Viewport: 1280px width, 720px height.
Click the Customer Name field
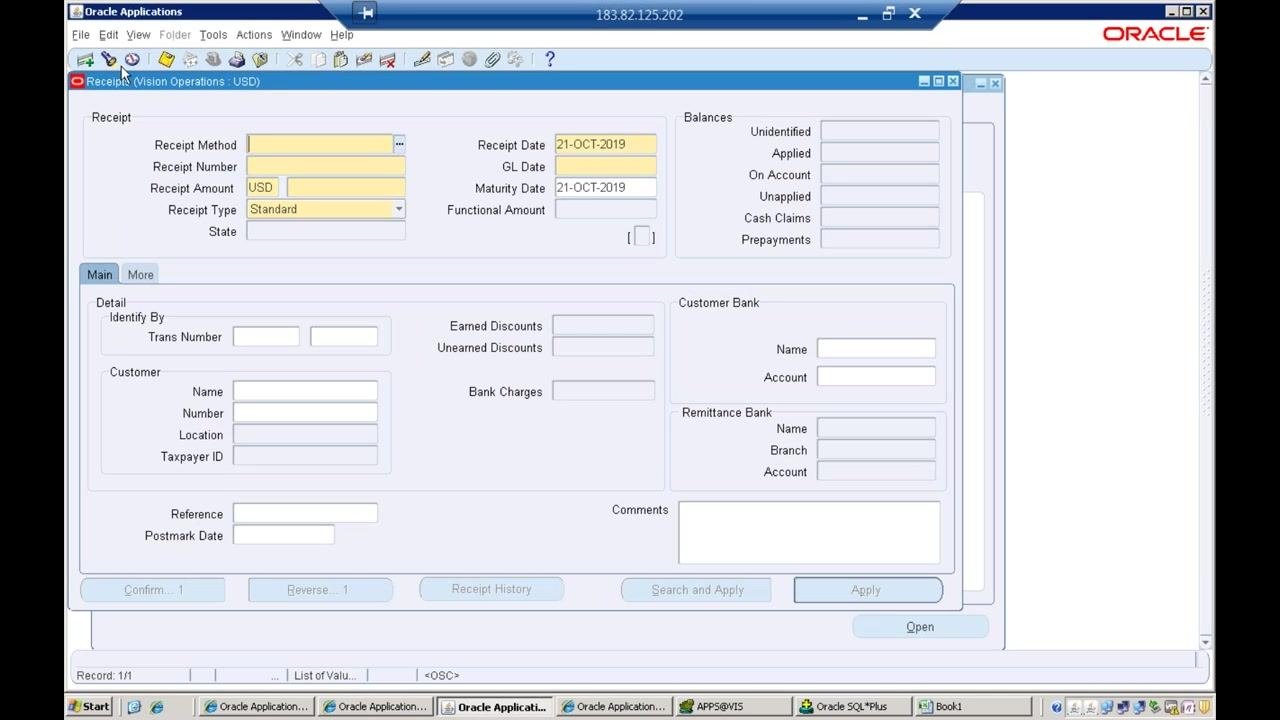[305, 391]
